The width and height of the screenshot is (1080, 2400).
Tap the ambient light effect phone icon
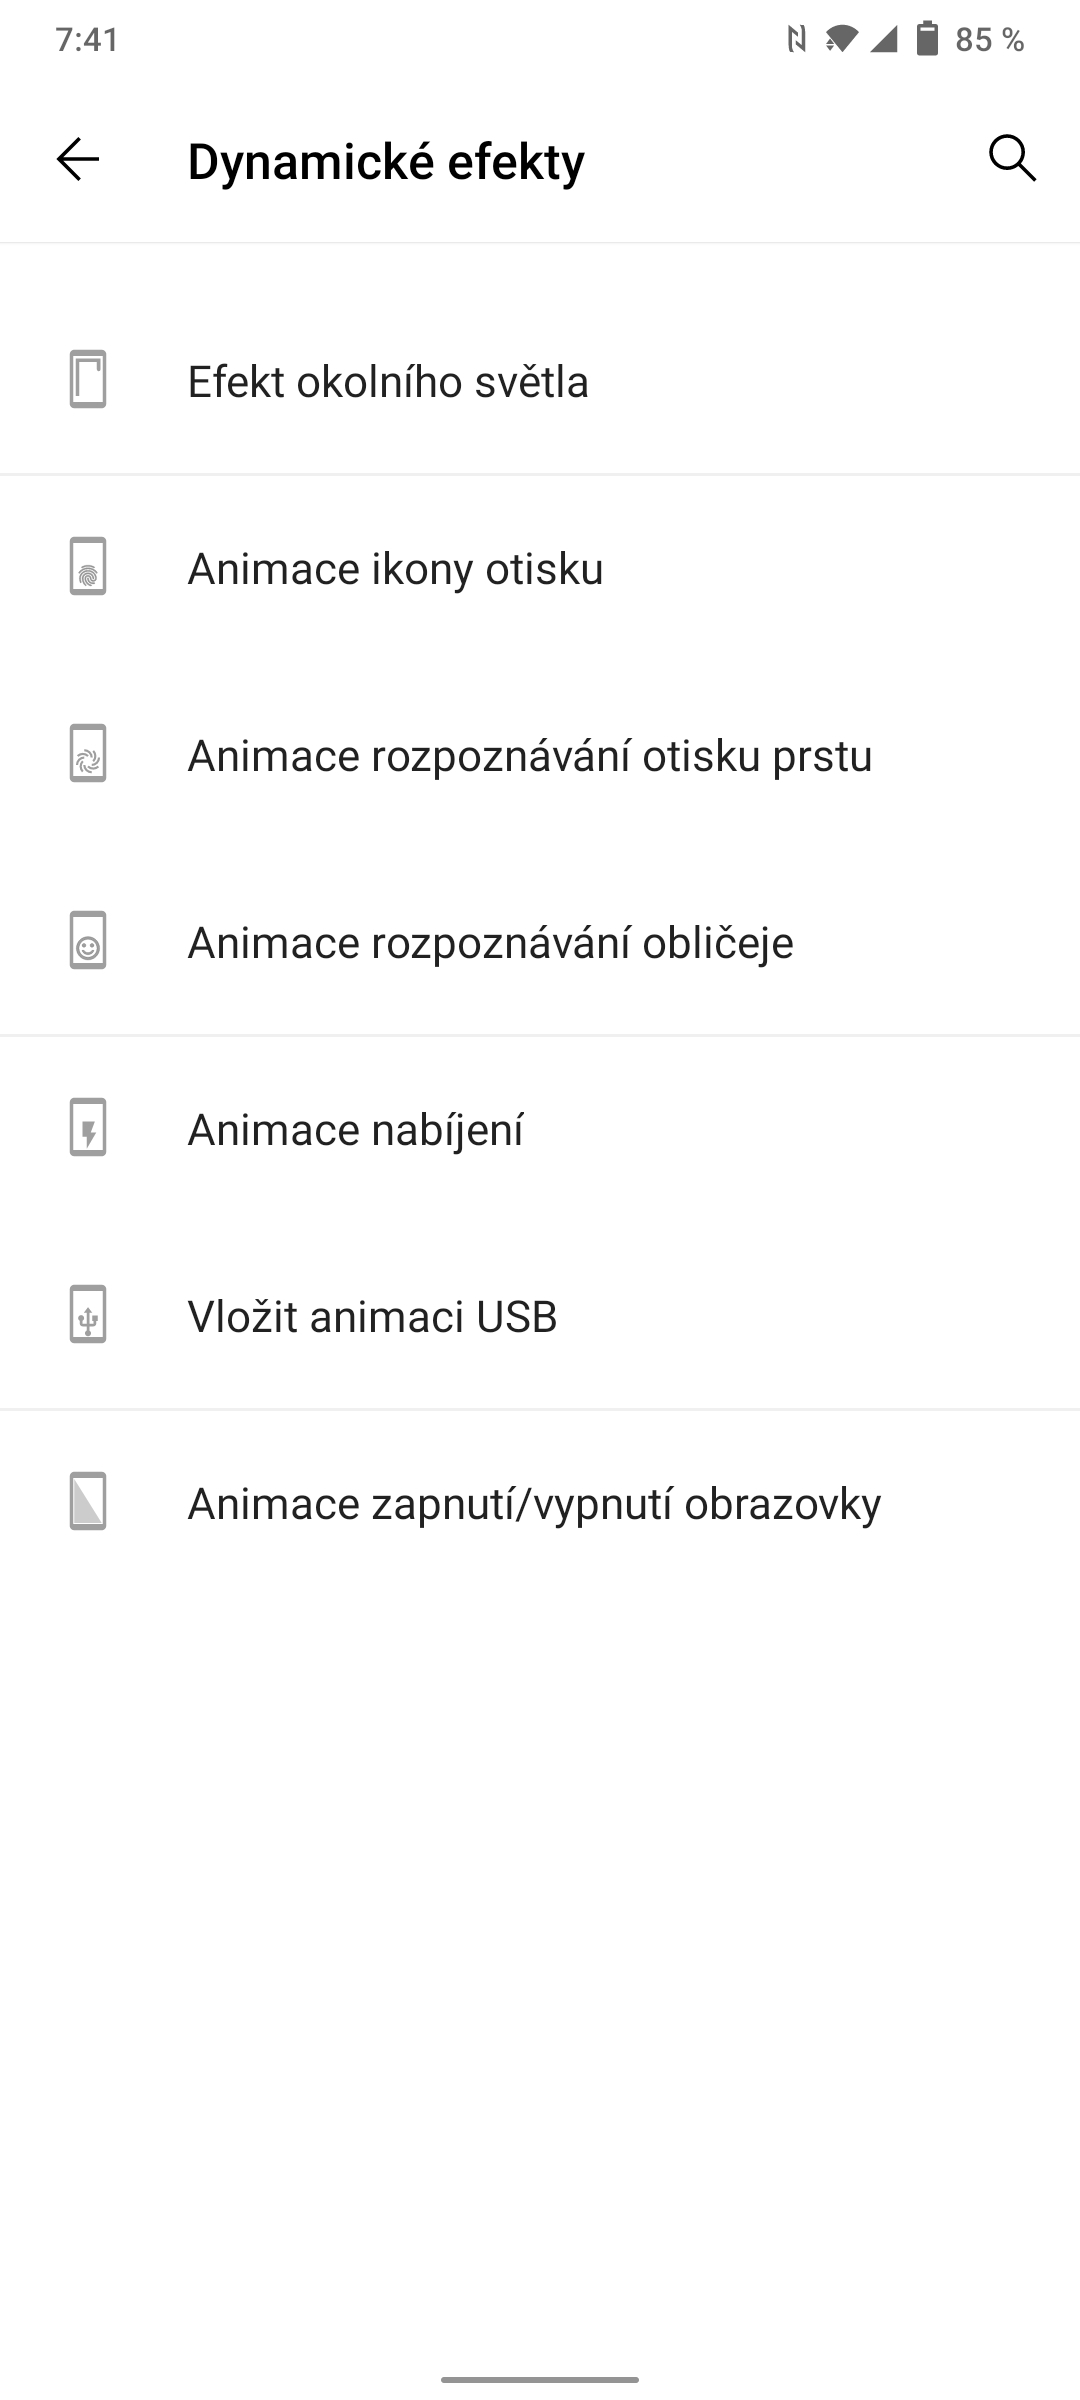[88, 380]
